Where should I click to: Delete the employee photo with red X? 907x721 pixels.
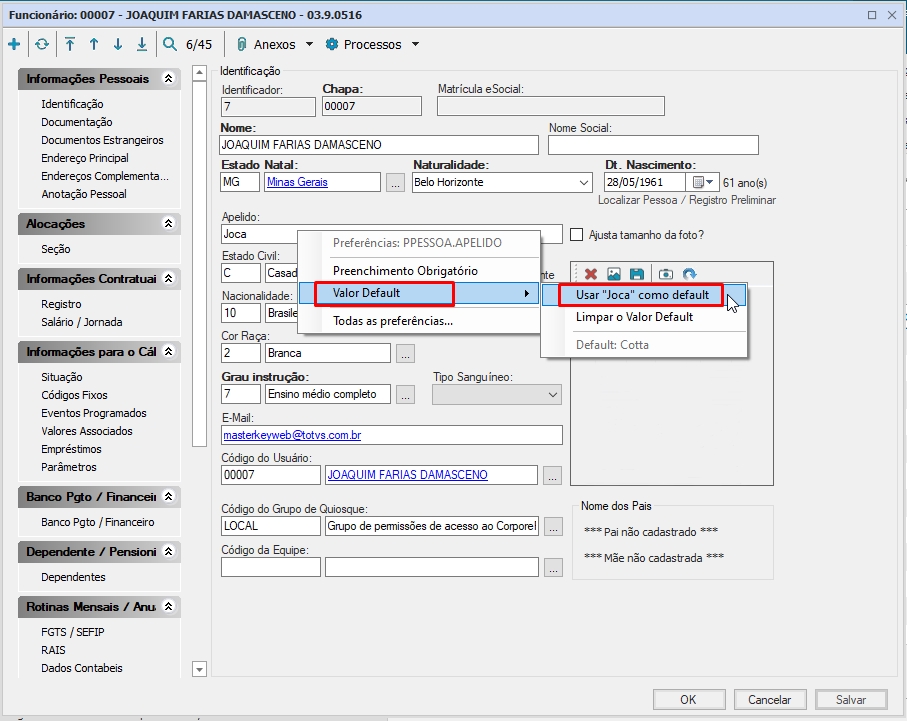click(x=591, y=274)
